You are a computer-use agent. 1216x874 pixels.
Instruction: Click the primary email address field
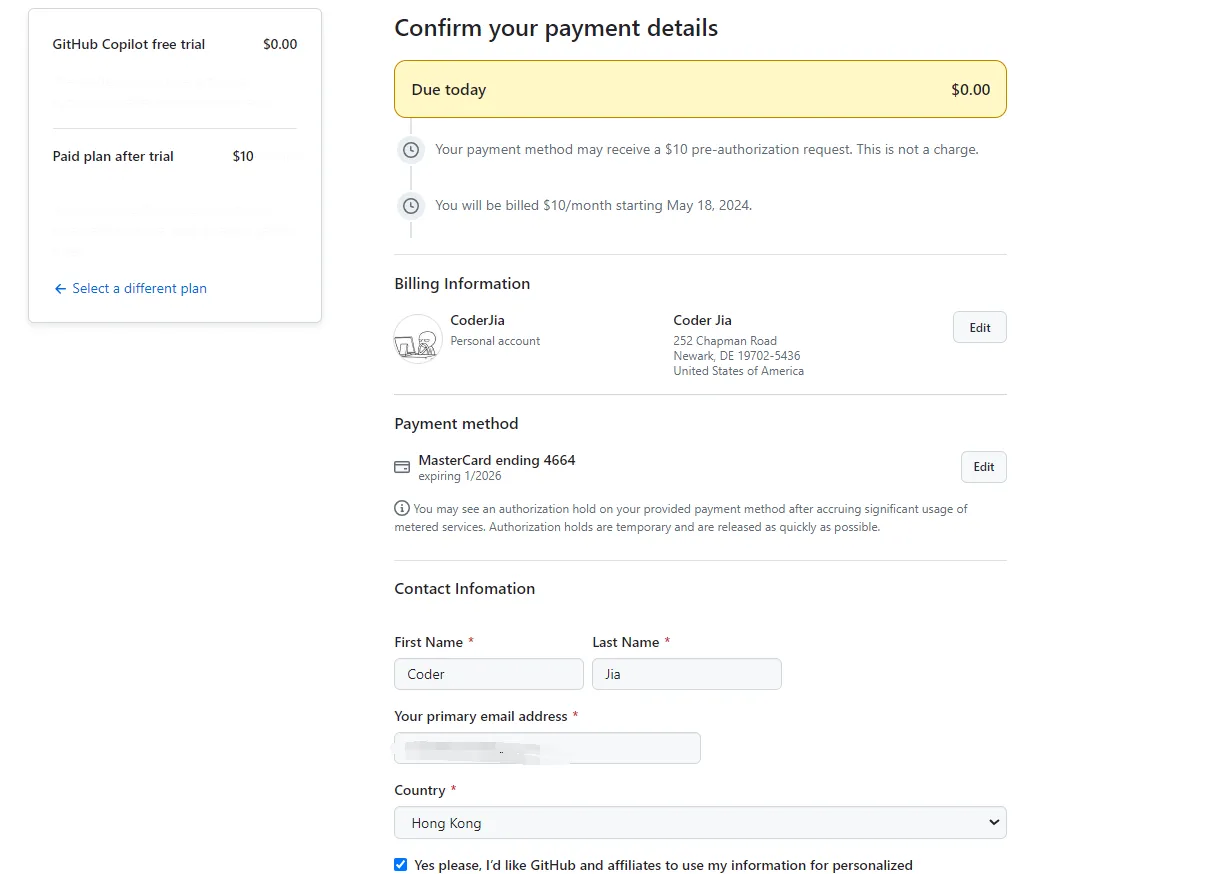click(x=547, y=748)
